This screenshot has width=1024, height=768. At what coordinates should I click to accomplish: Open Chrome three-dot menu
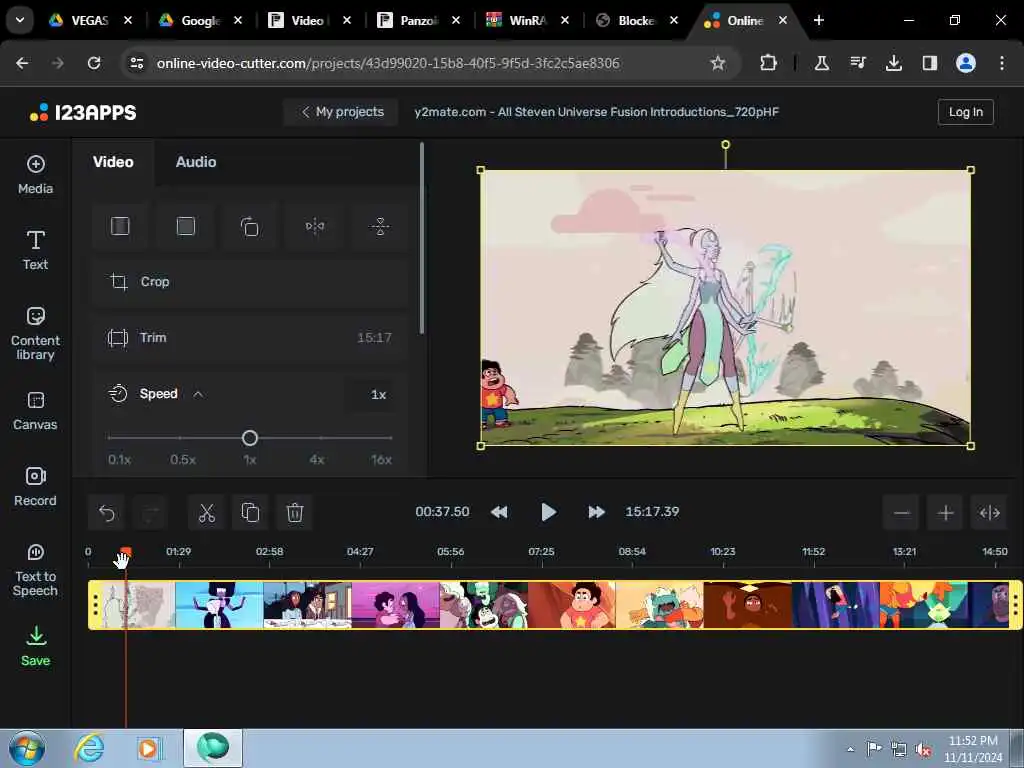[x=1002, y=63]
